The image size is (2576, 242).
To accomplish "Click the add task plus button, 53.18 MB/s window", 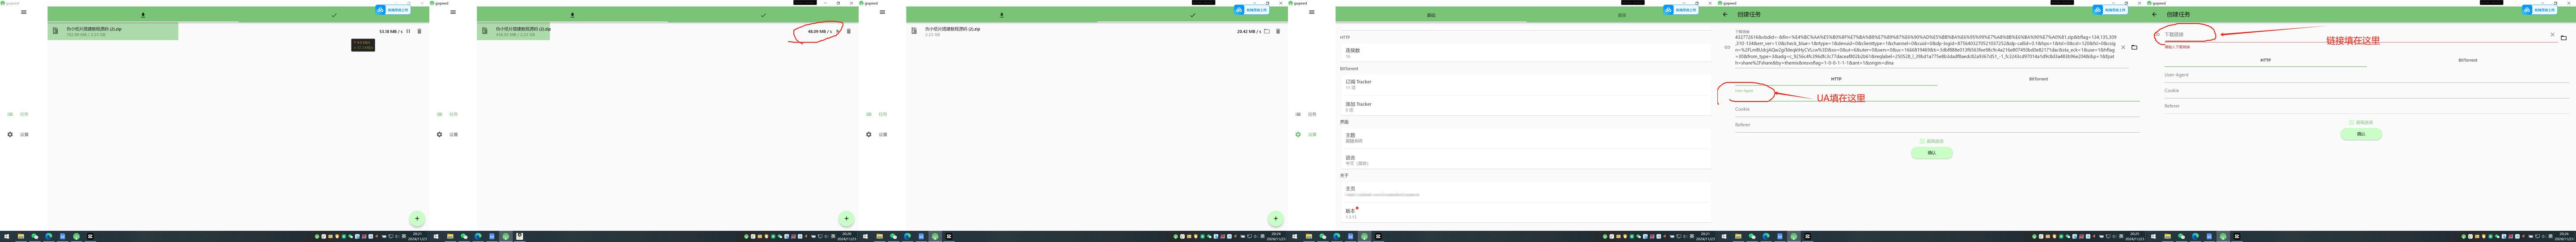I will [417, 218].
